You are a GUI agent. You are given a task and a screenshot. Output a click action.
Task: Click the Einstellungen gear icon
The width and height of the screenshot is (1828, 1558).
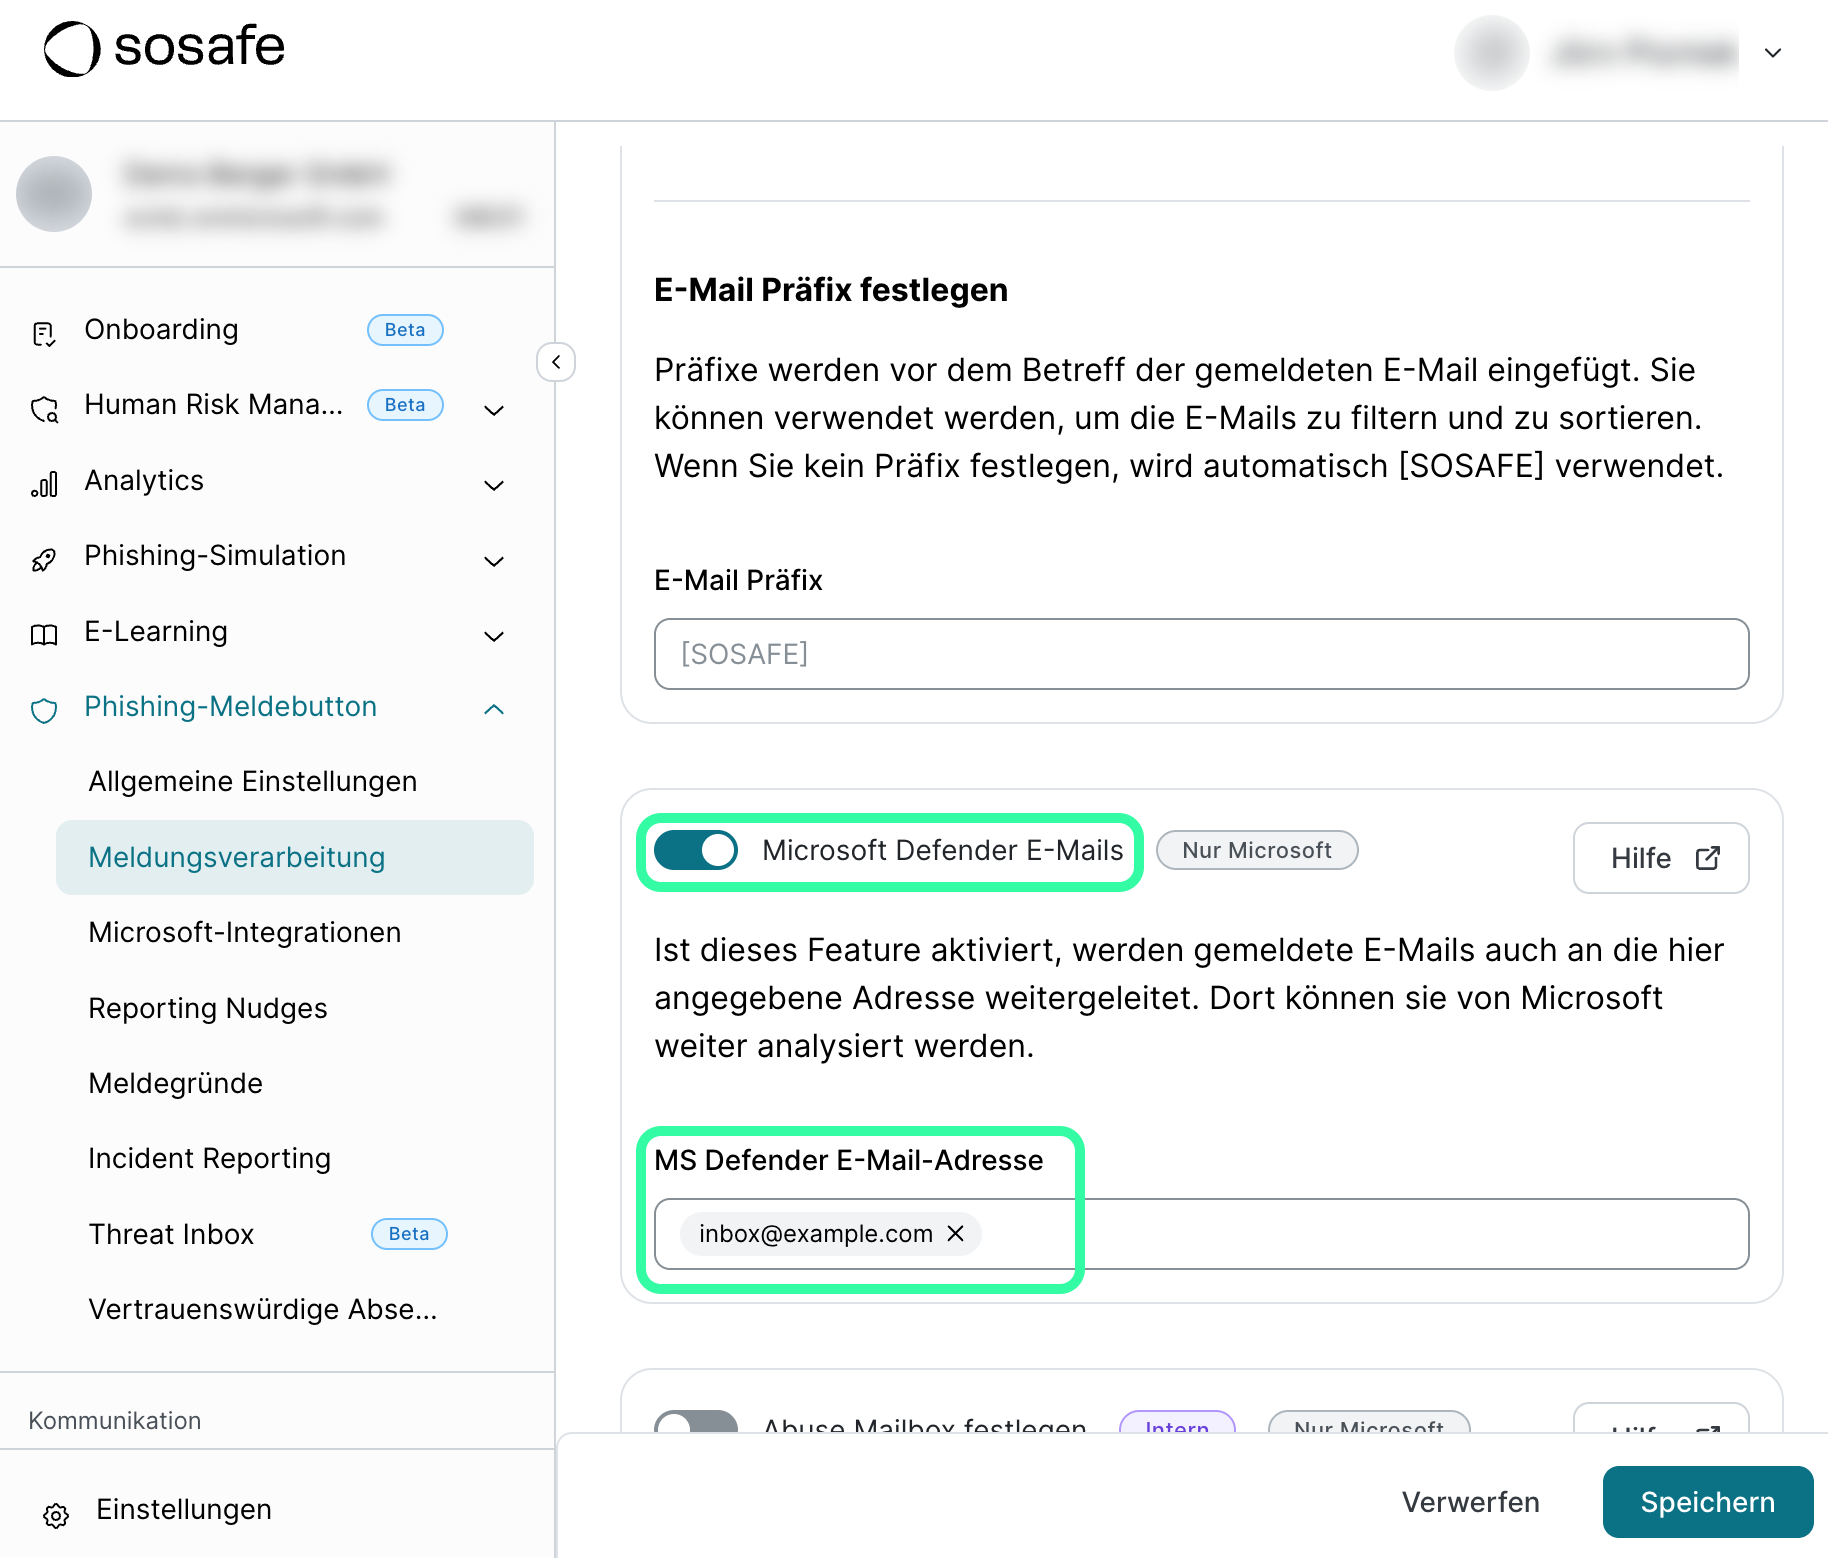tap(56, 1515)
